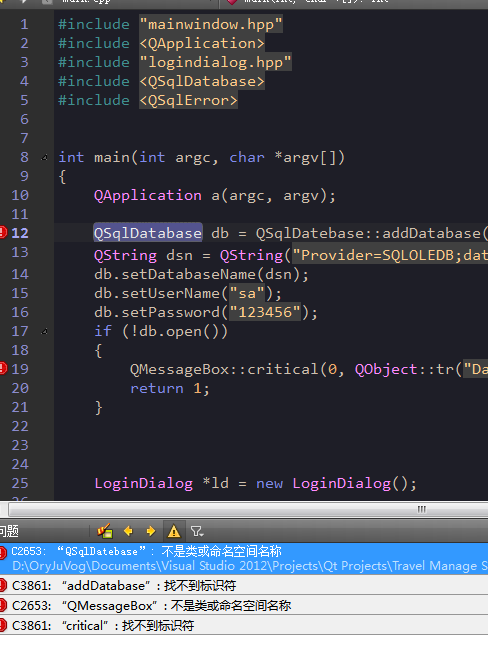Toggle the show warnings triangle button
488x647 pixels.
click(x=174, y=531)
